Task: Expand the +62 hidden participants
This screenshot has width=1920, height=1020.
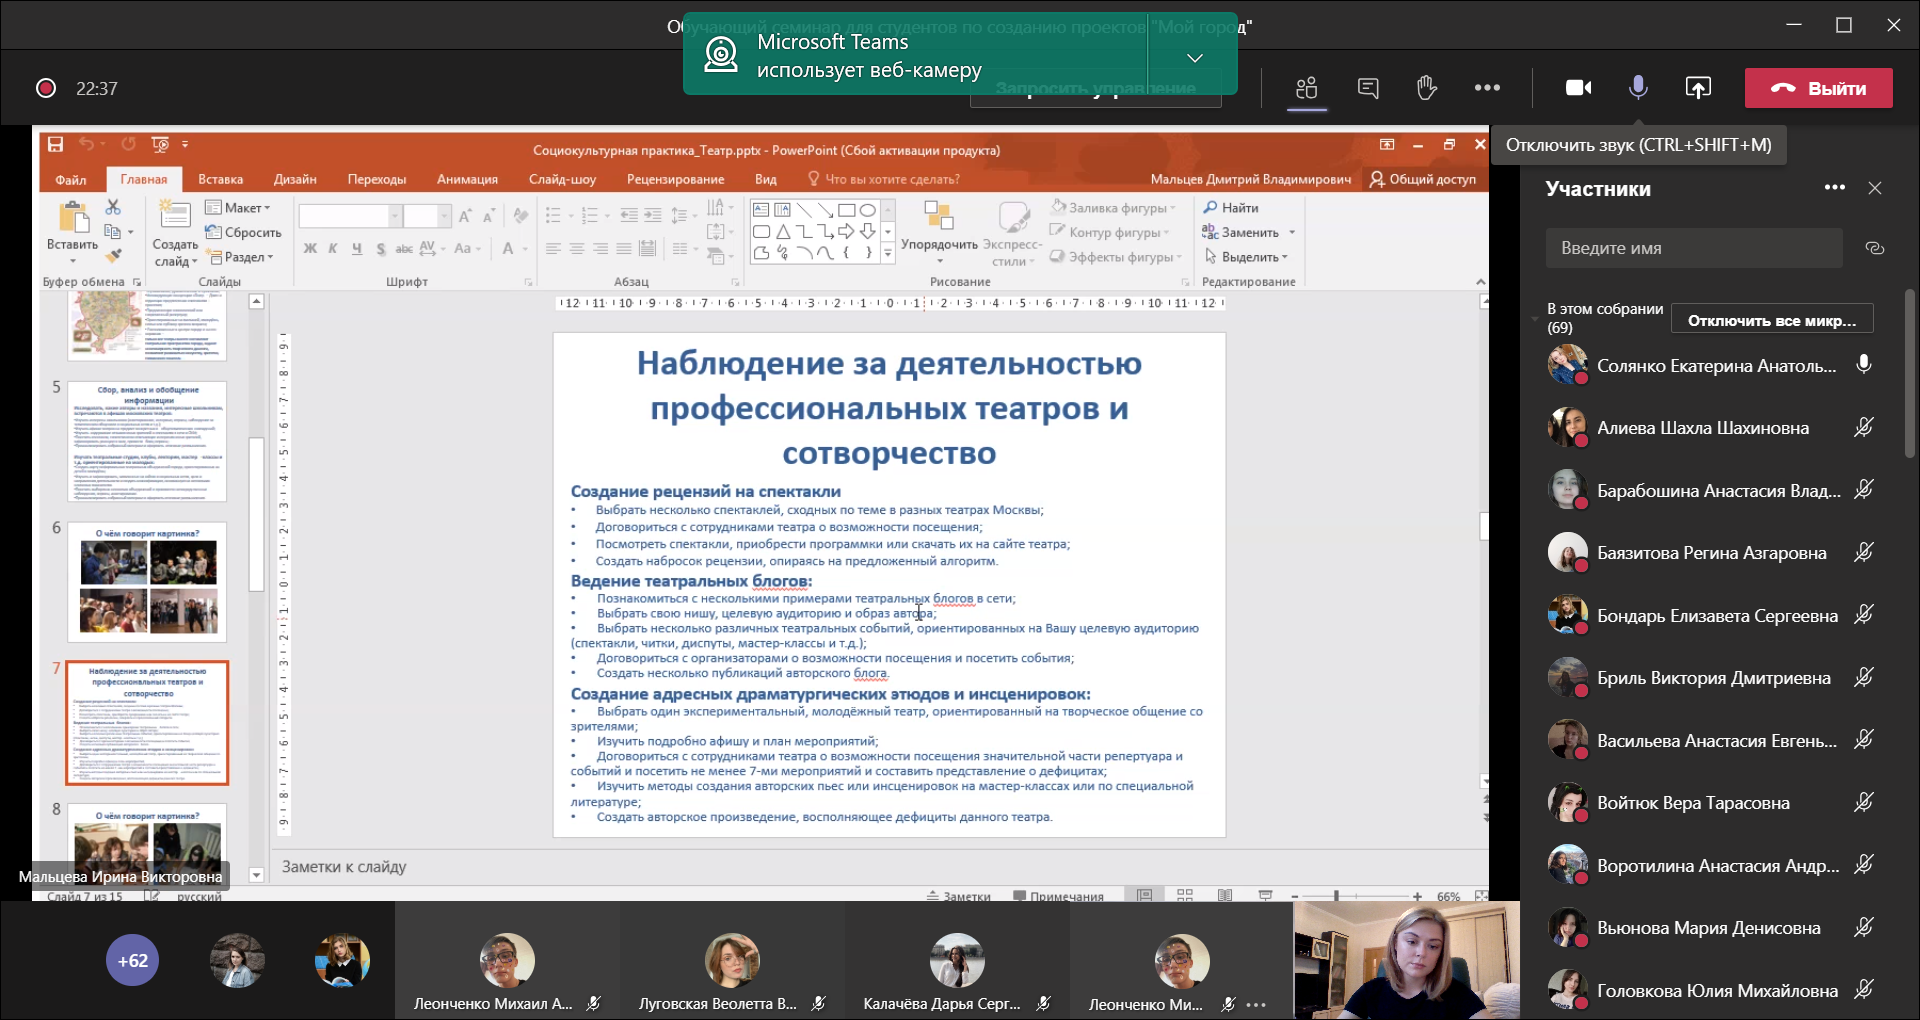Action: 132,961
